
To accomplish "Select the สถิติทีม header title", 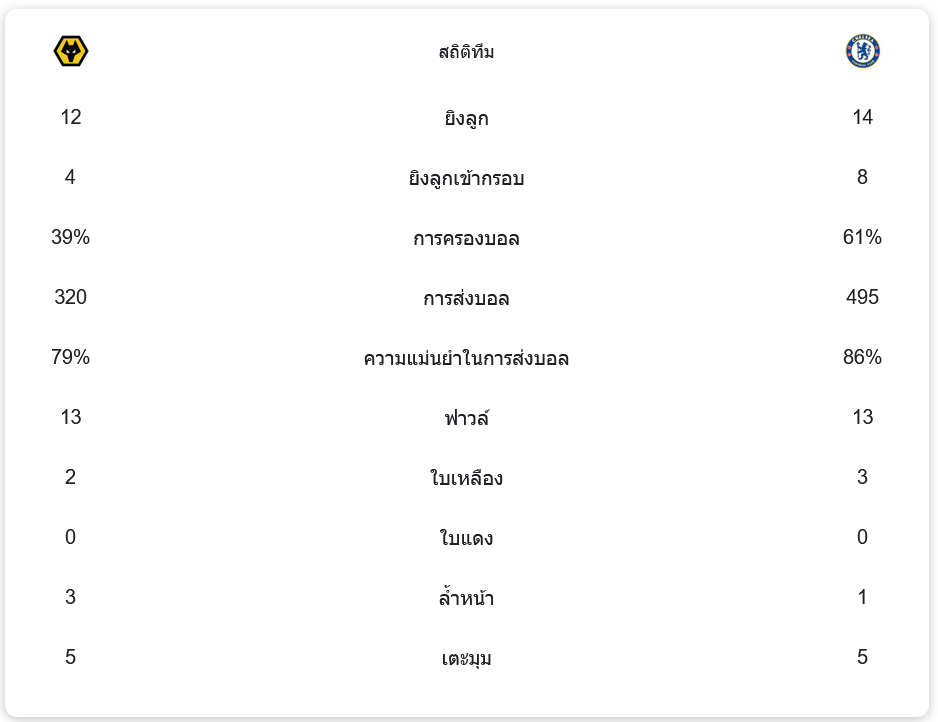I will (466, 52).
